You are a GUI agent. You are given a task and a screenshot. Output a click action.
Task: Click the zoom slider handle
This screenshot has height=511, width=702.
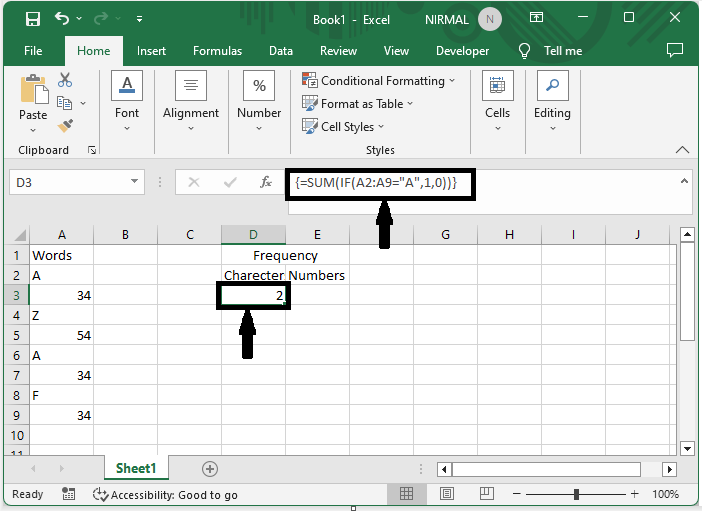[x=577, y=494]
